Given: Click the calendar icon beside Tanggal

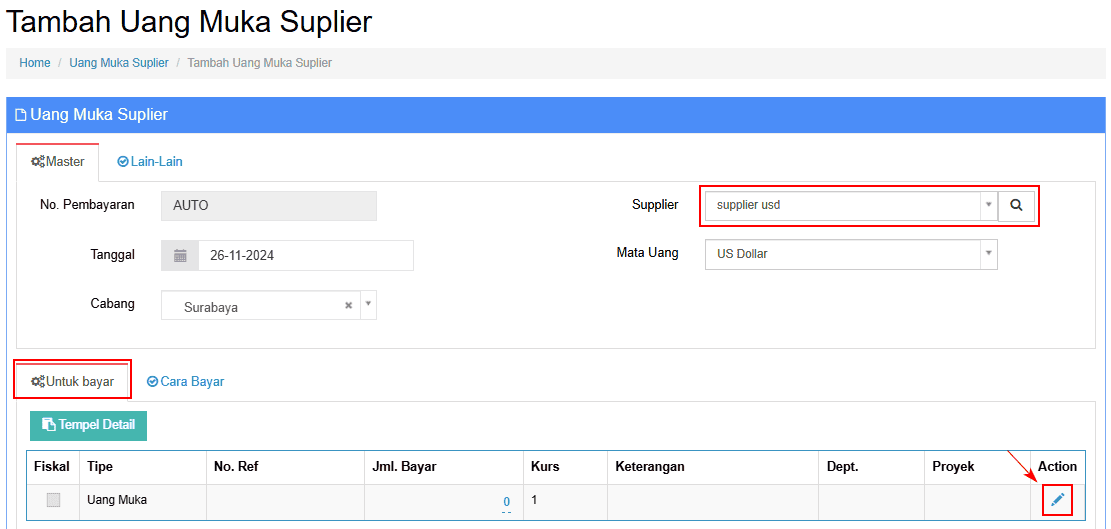Looking at the screenshot, I should coord(180,255).
